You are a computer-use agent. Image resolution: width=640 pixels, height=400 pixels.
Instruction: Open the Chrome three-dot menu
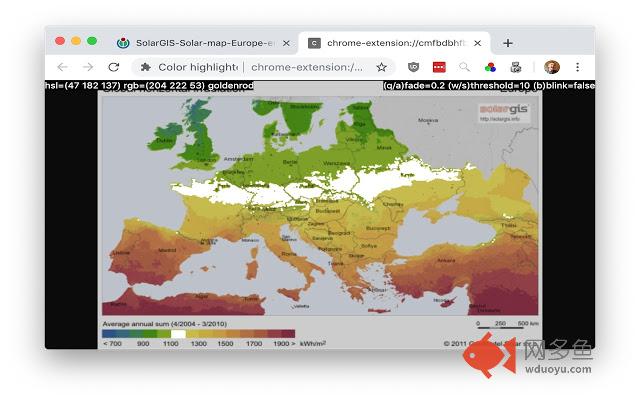577,67
